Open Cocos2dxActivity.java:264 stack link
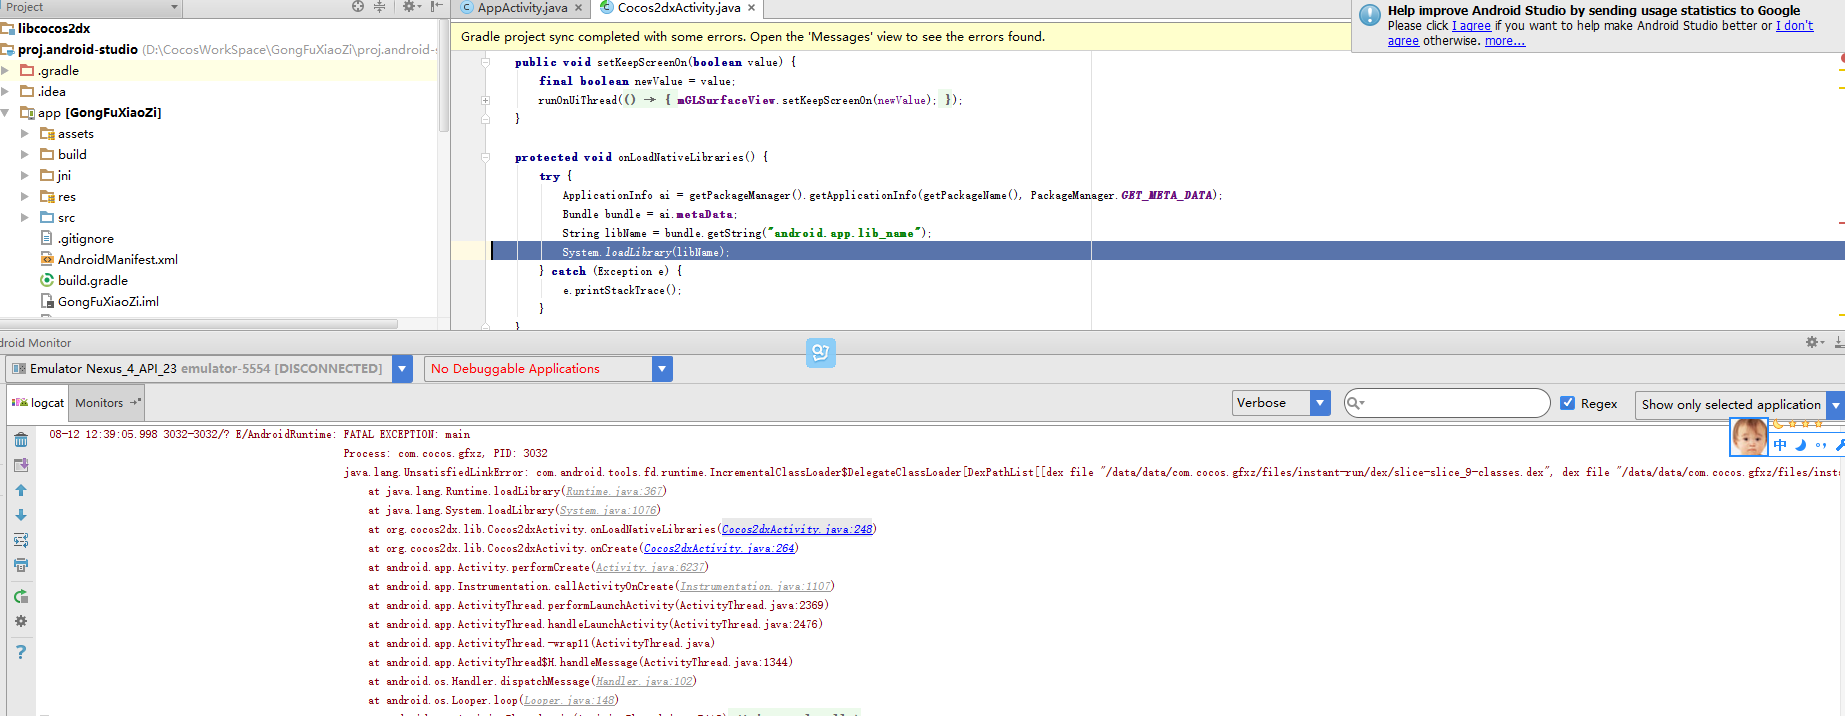The image size is (1845, 716). click(719, 548)
